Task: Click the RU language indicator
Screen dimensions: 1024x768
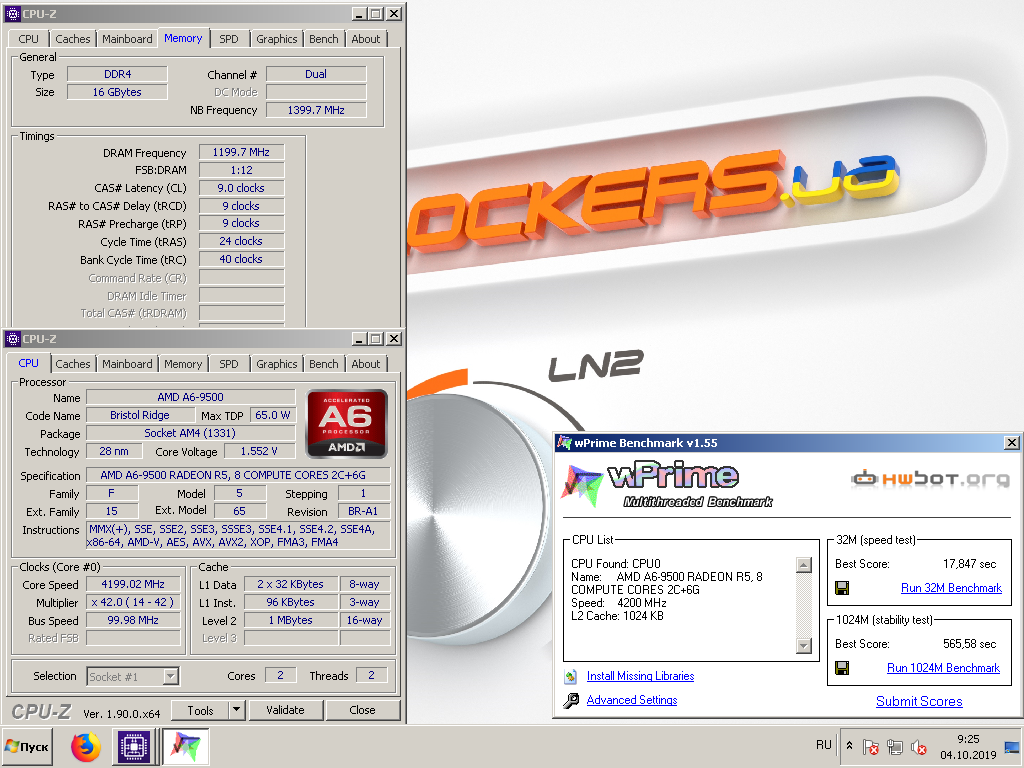Action: pos(824,745)
